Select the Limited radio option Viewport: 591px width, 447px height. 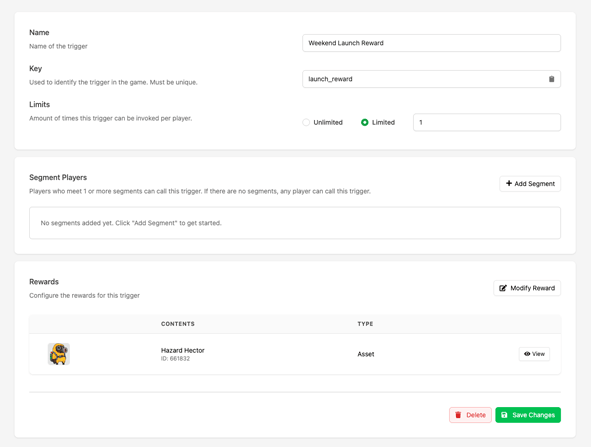point(364,122)
